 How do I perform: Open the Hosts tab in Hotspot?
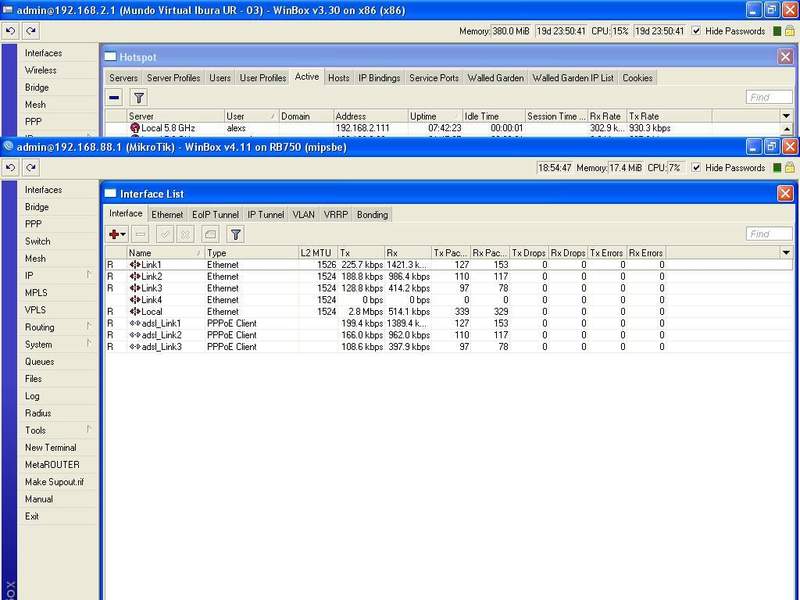(339, 78)
